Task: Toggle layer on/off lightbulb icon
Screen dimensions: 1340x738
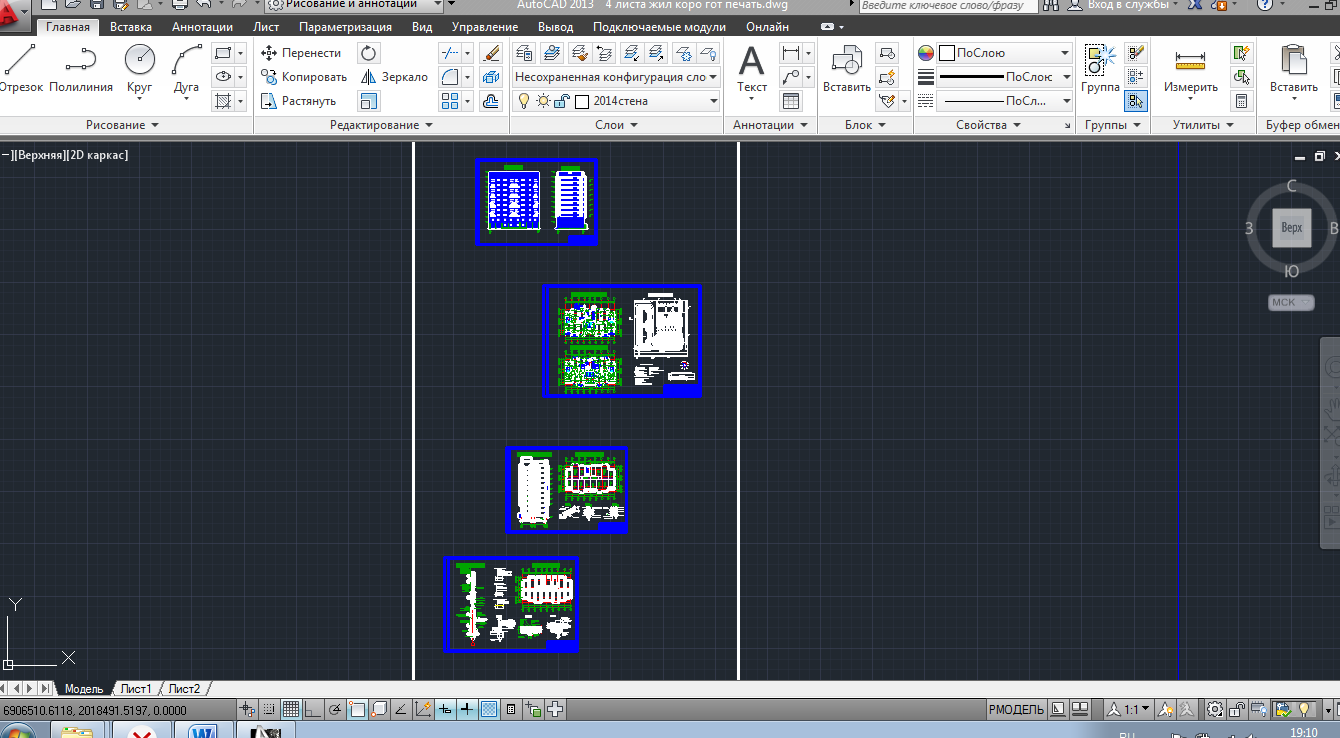Action: click(523, 101)
